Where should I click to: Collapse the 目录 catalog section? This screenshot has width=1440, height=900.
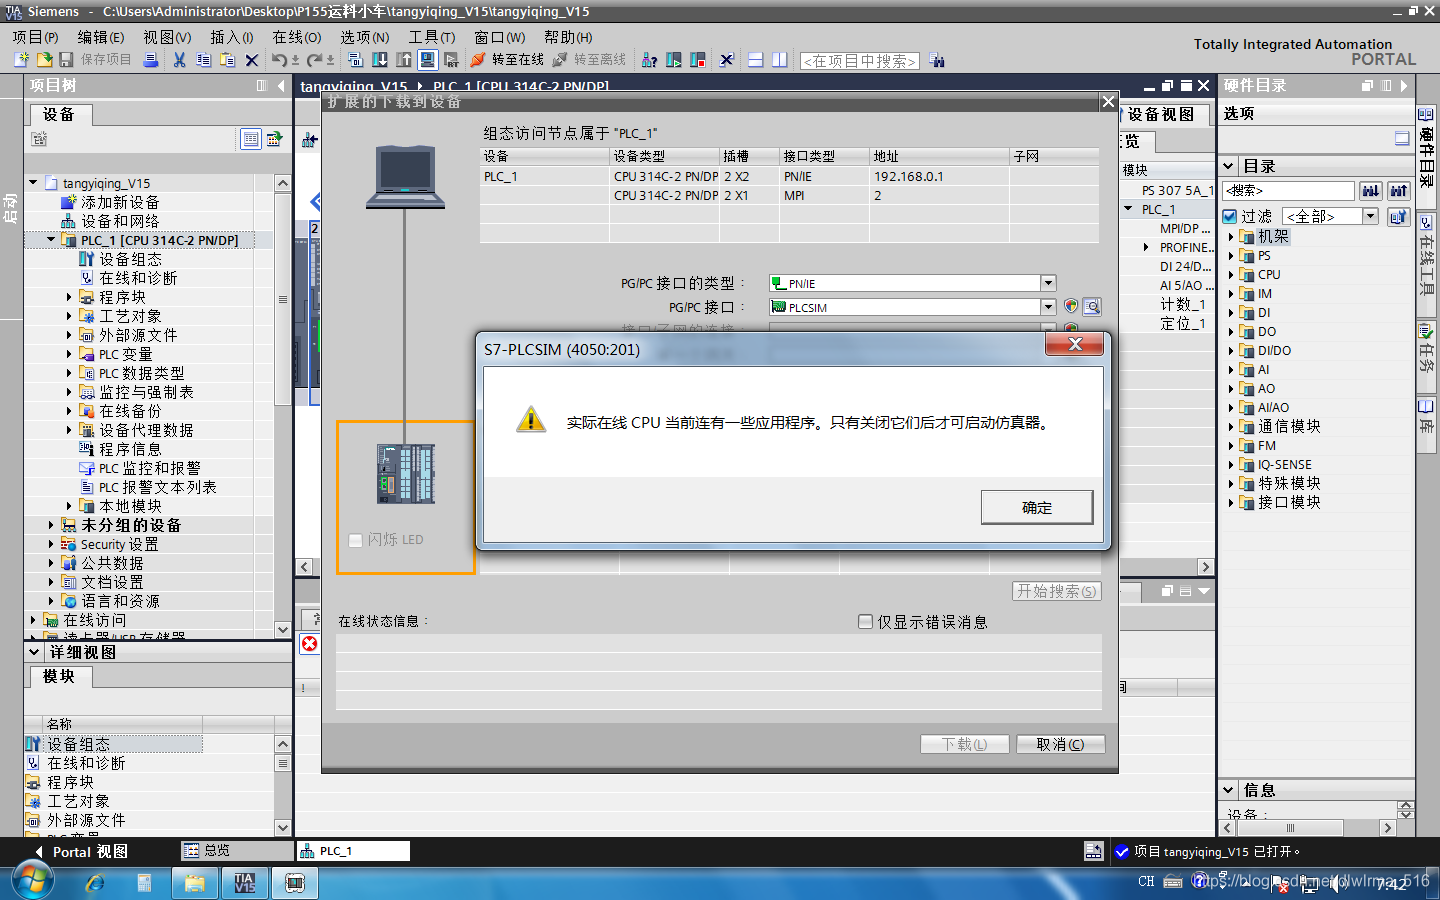tap(1229, 166)
